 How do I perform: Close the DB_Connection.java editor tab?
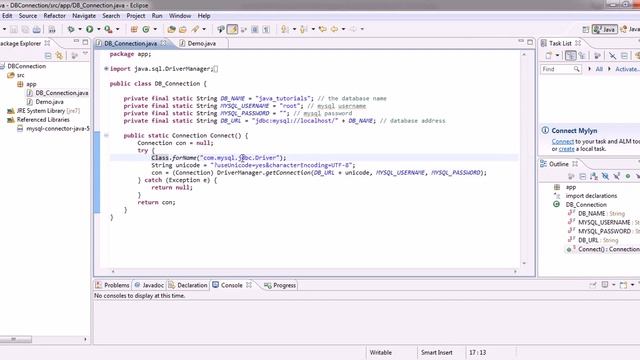point(164,43)
